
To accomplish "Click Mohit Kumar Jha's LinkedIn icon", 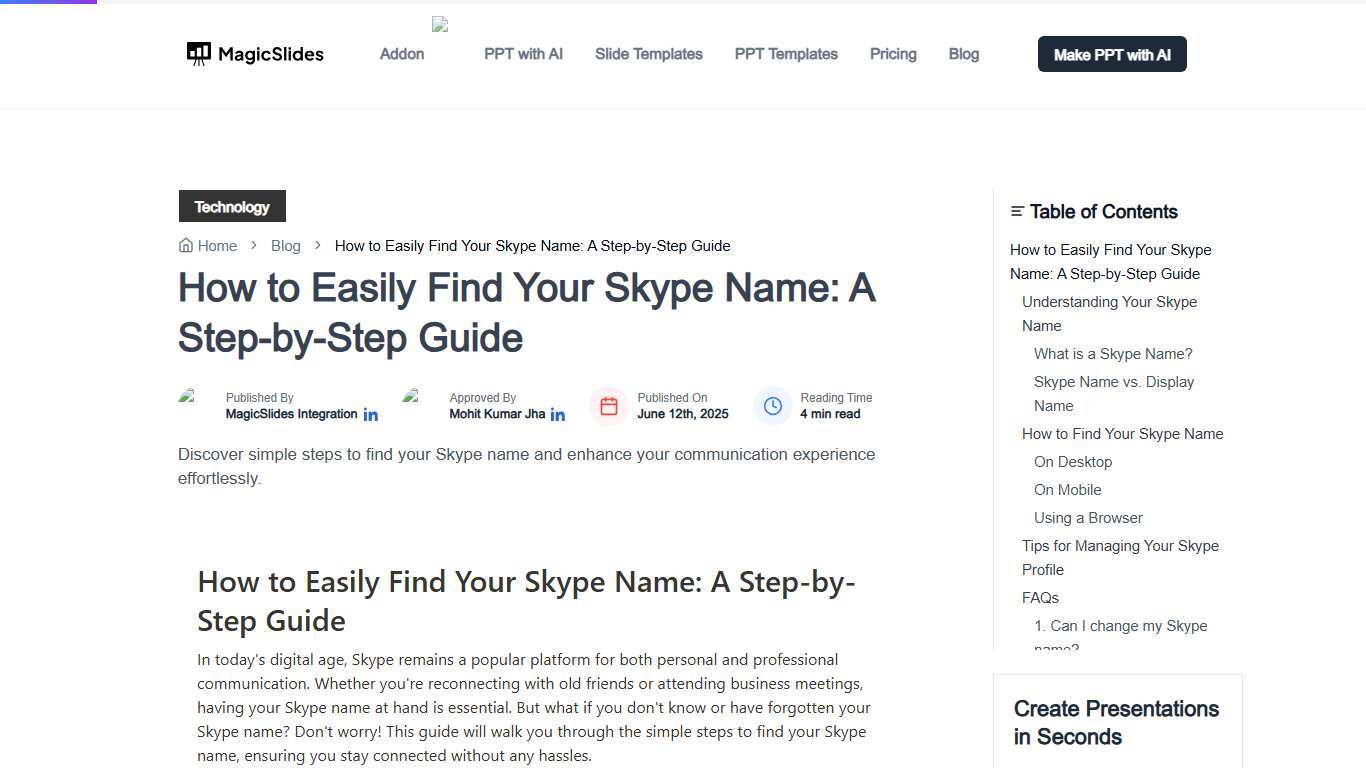I will coord(558,413).
